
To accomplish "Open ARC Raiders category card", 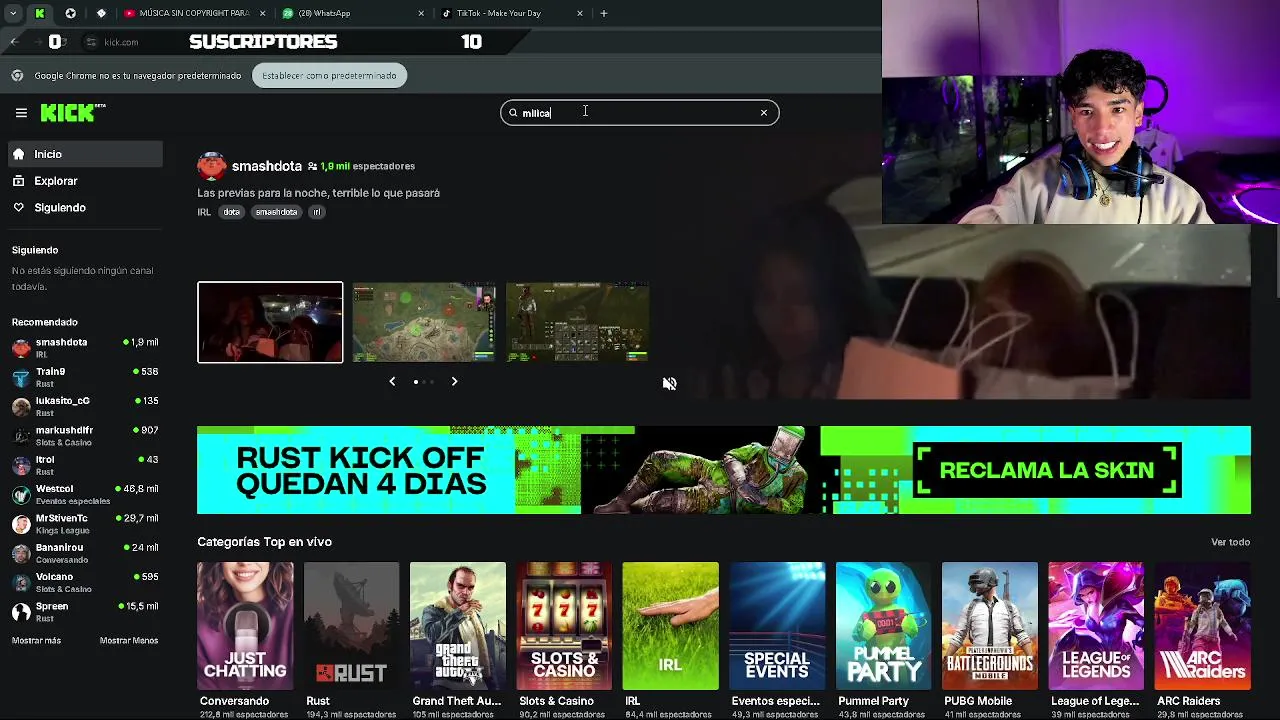I will tap(1202, 626).
